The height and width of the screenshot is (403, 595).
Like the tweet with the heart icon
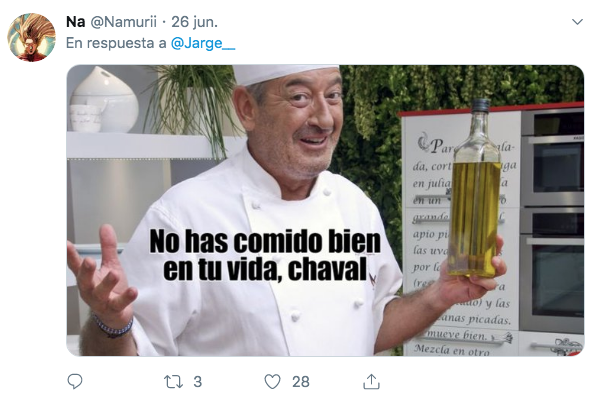(x=272, y=382)
